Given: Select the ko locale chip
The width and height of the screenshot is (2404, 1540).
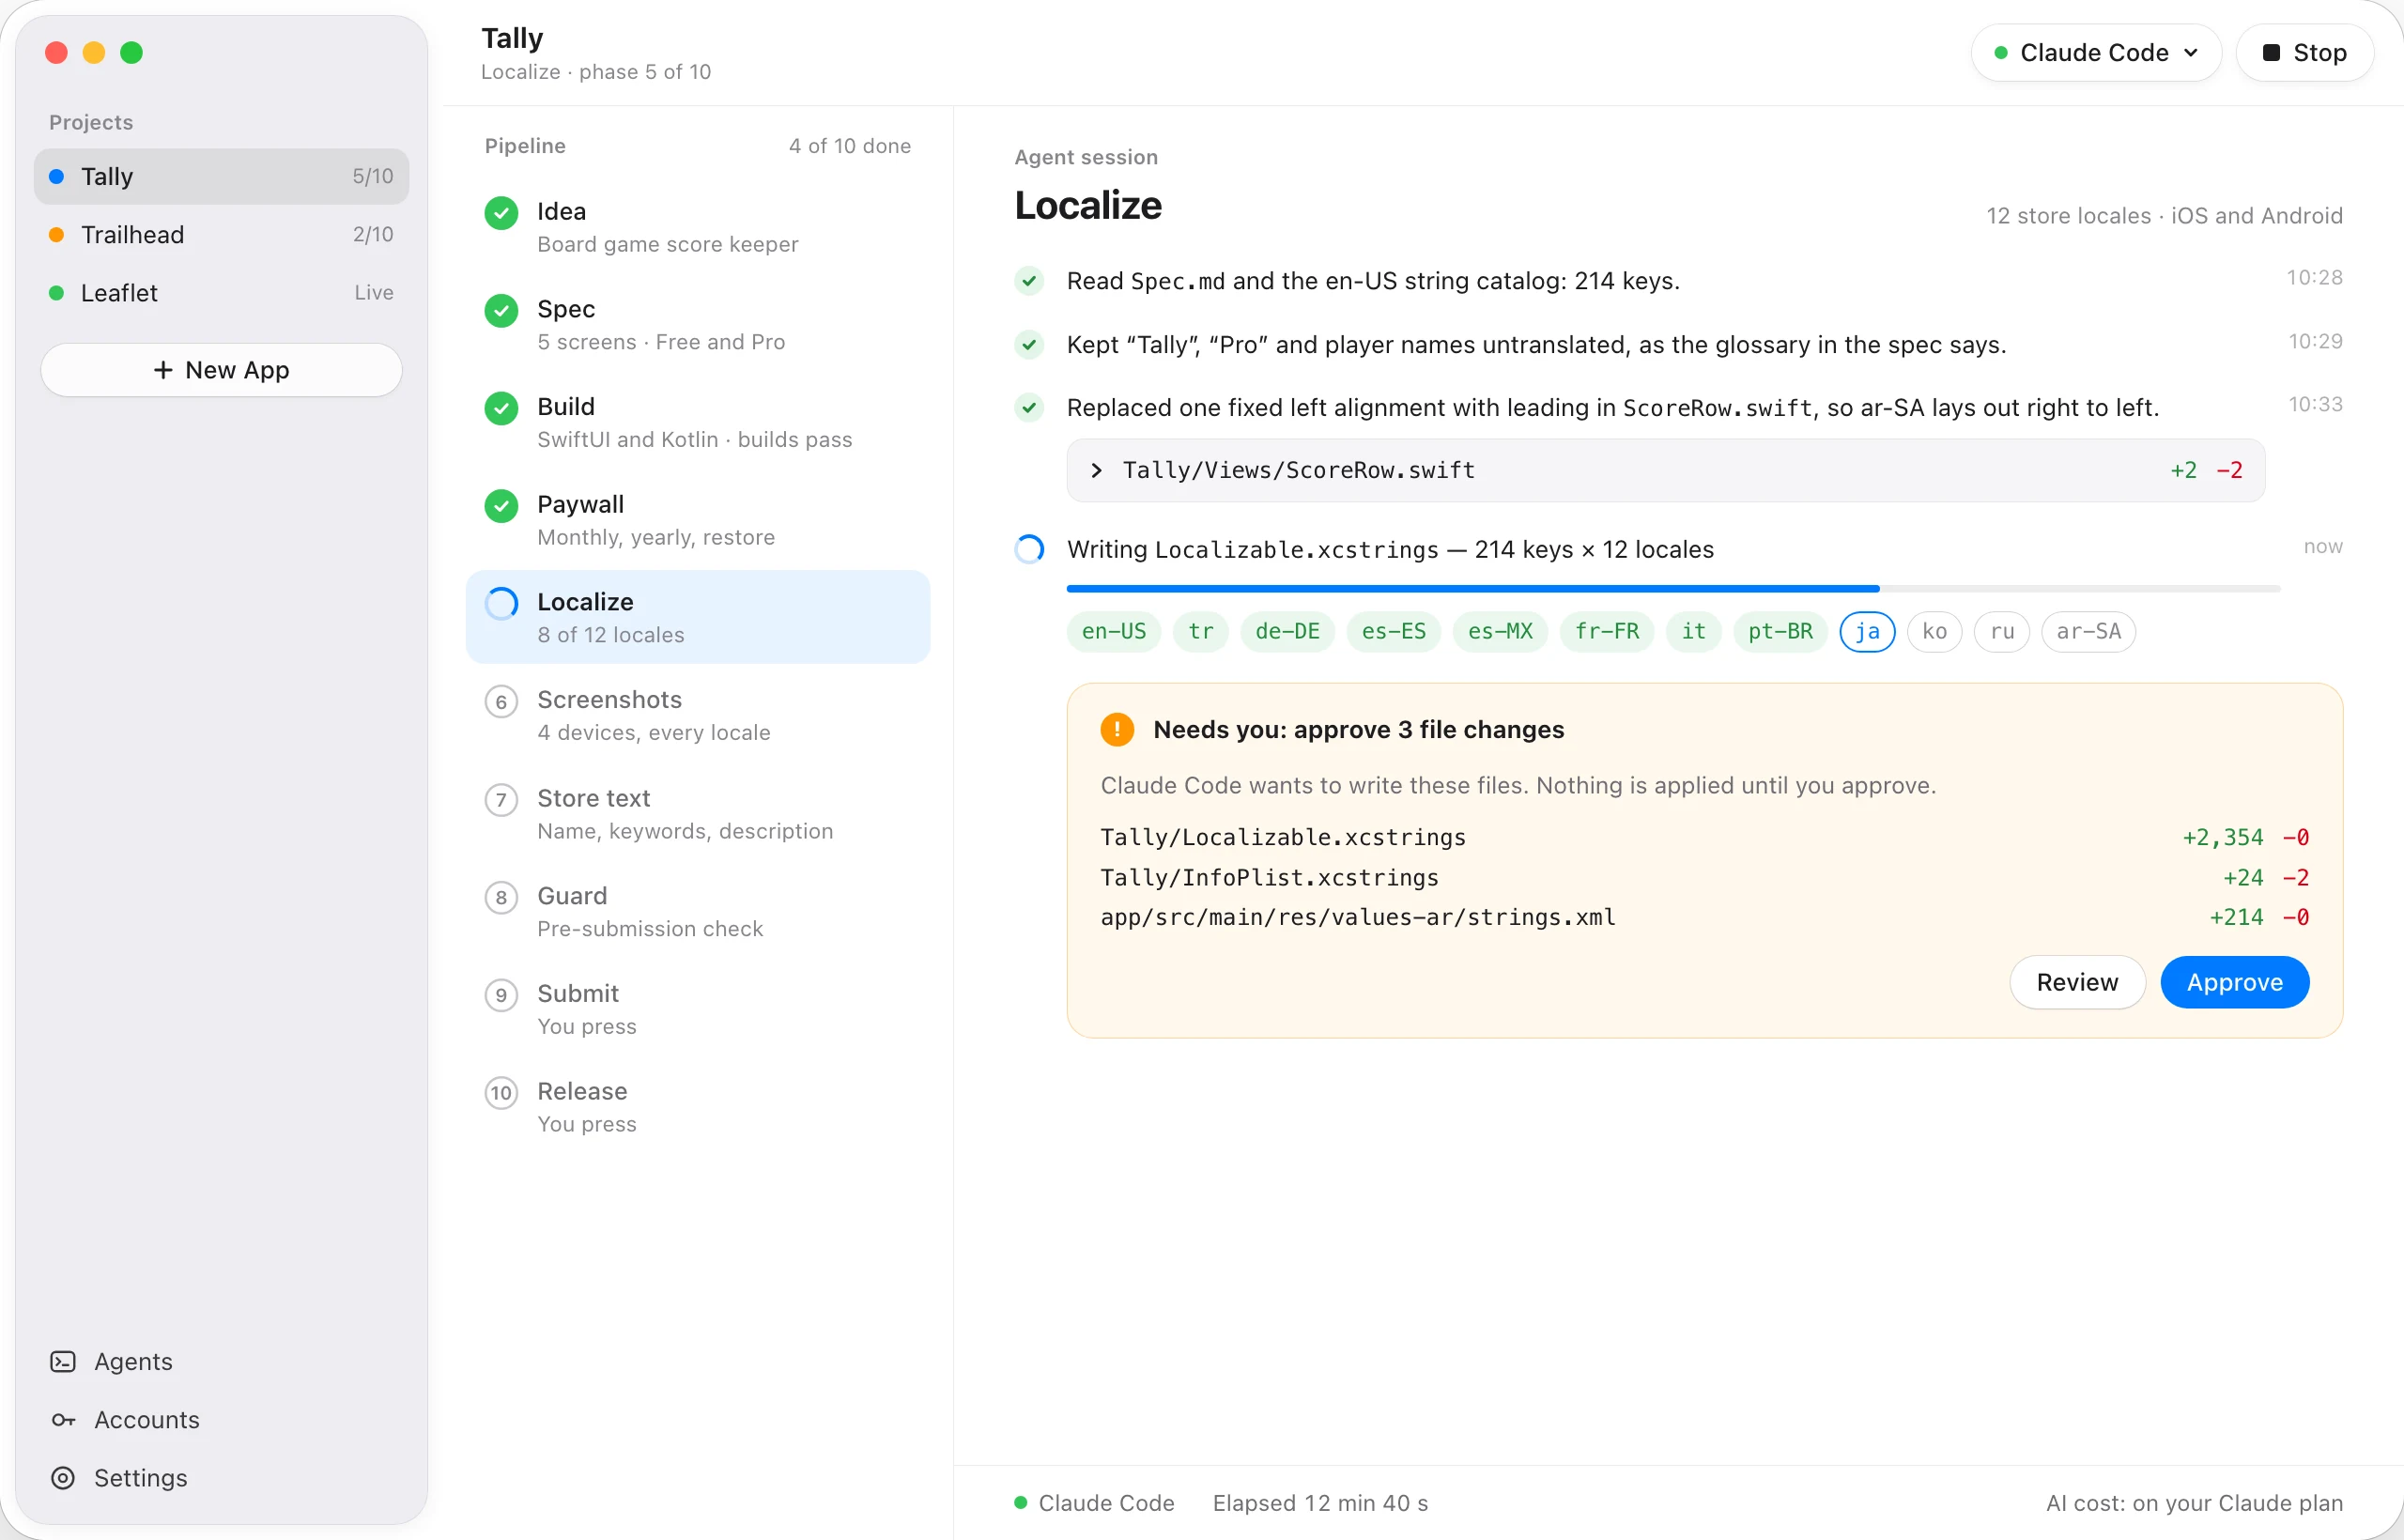Looking at the screenshot, I should (1934, 631).
